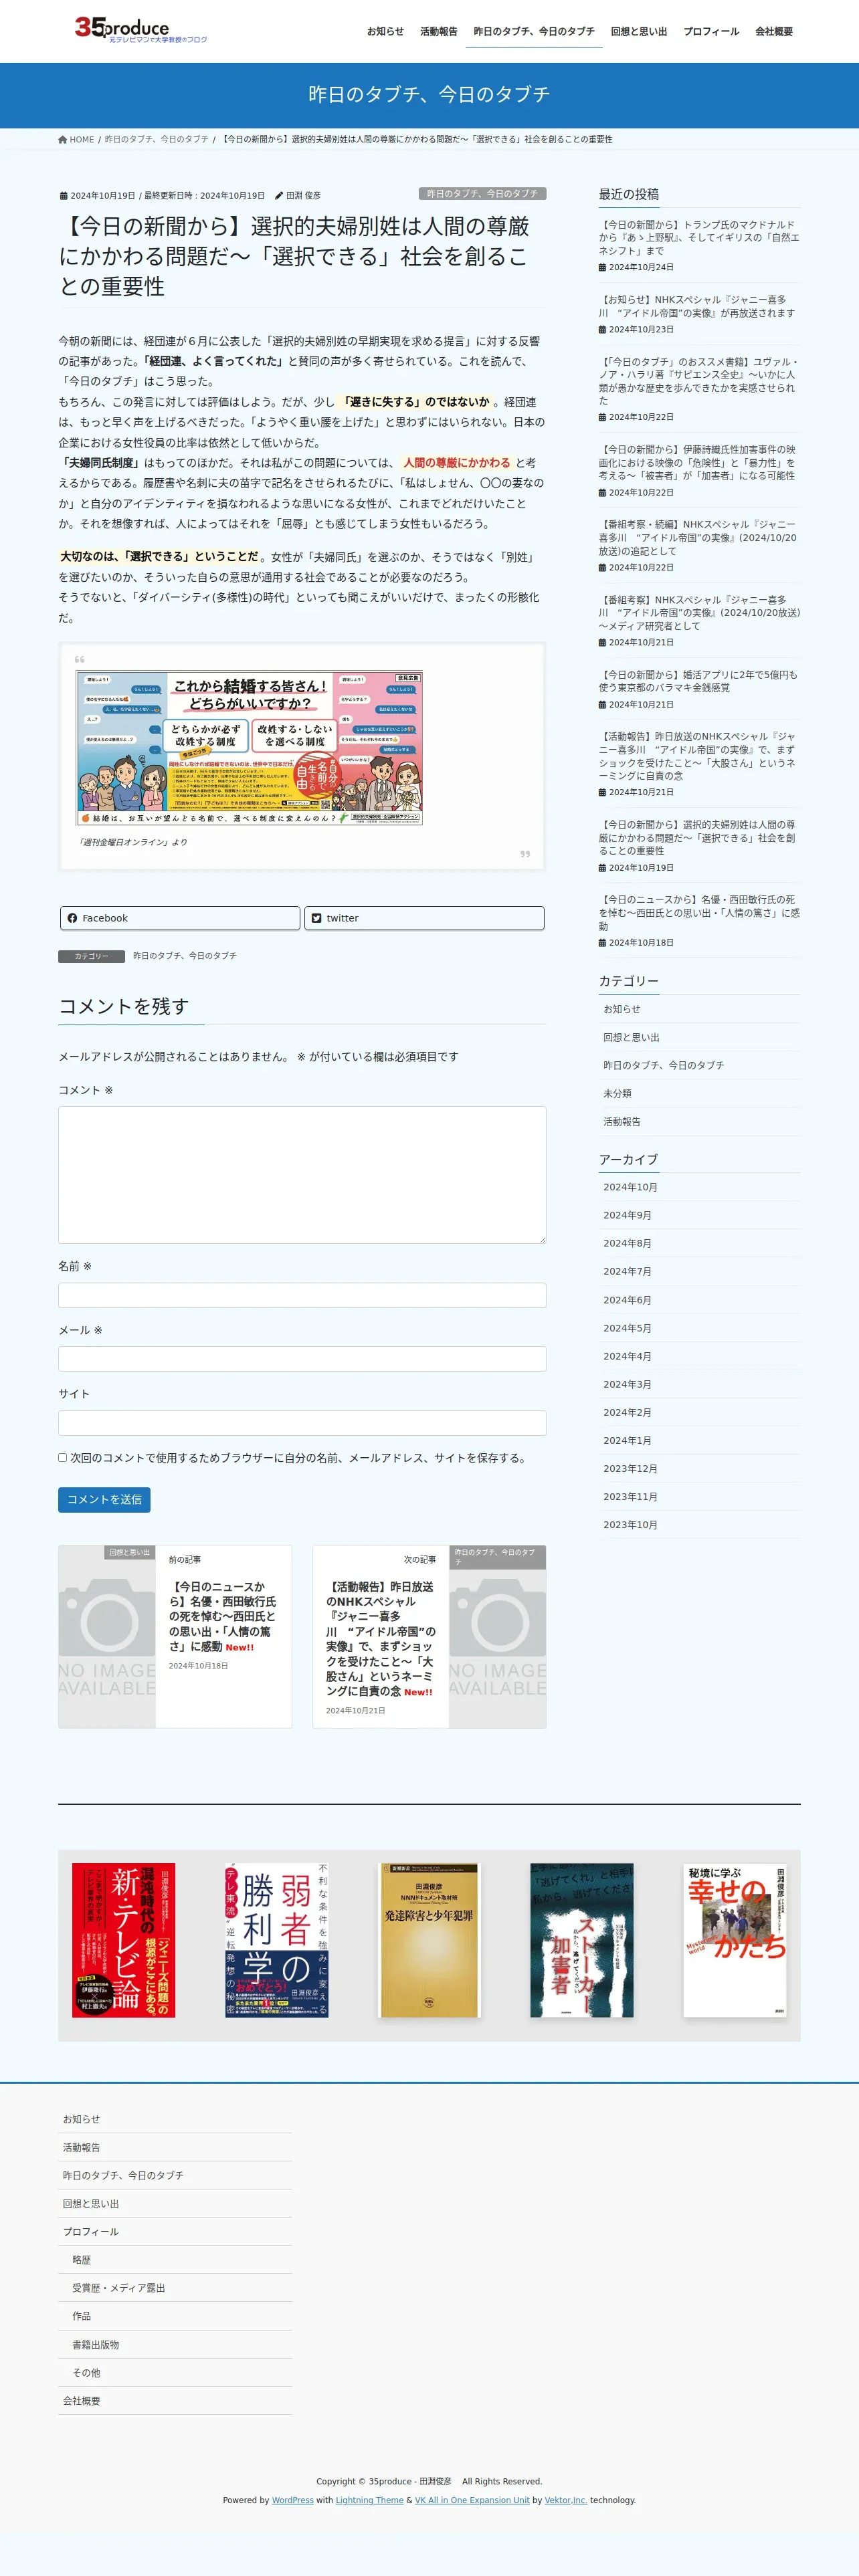The width and height of the screenshot is (859, 2576).
Task: Click the WordPress link in footer
Action: (x=293, y=2500)
